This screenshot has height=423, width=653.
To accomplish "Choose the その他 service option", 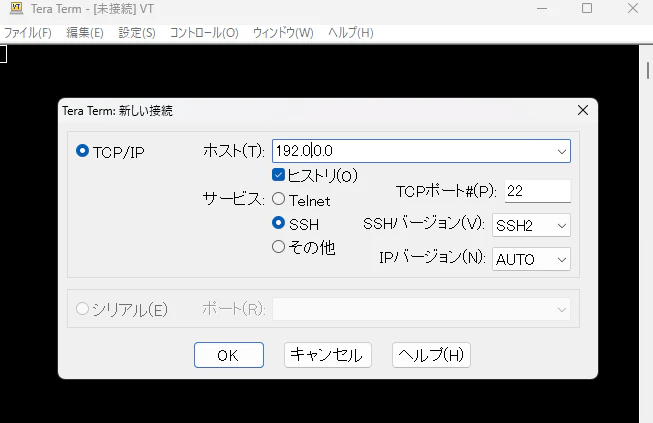I will (x=279, y=246).
